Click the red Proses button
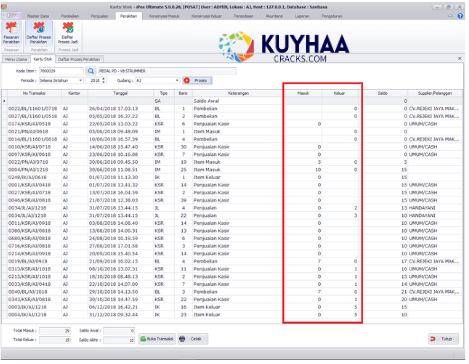Viewport: 469px width, 364px height. point(197,80)
